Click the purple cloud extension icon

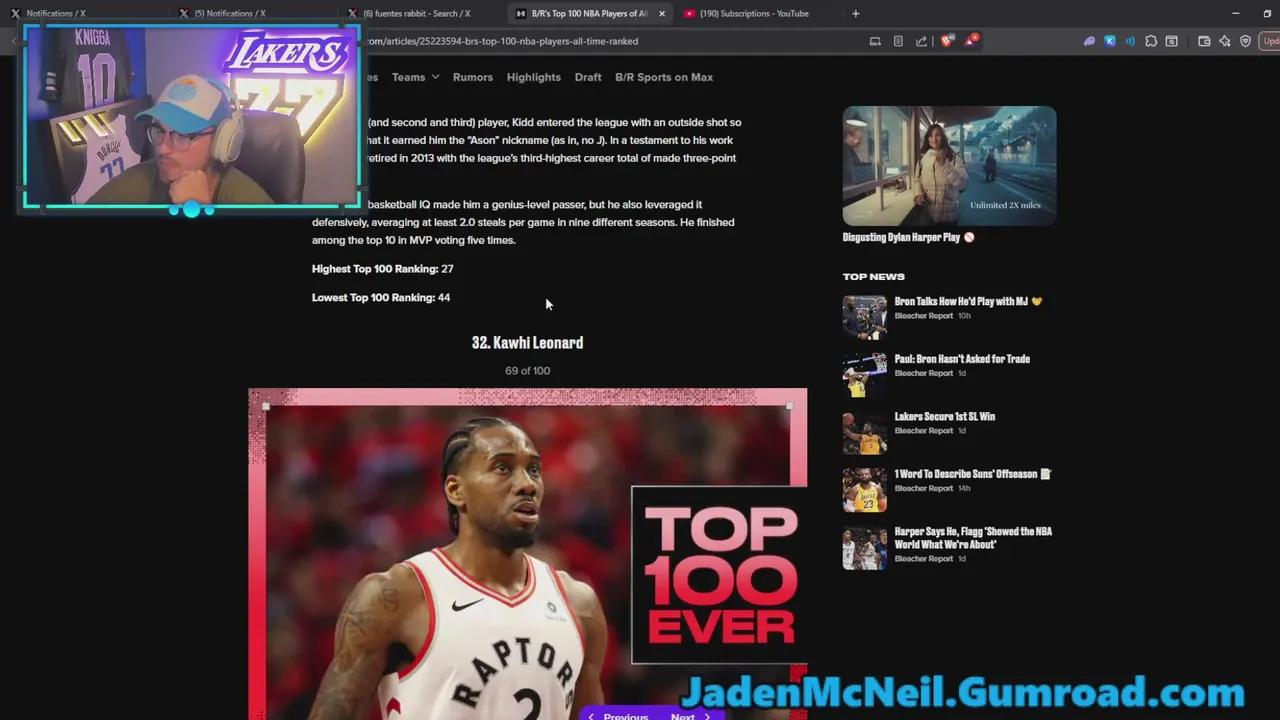pos(1089,41)
